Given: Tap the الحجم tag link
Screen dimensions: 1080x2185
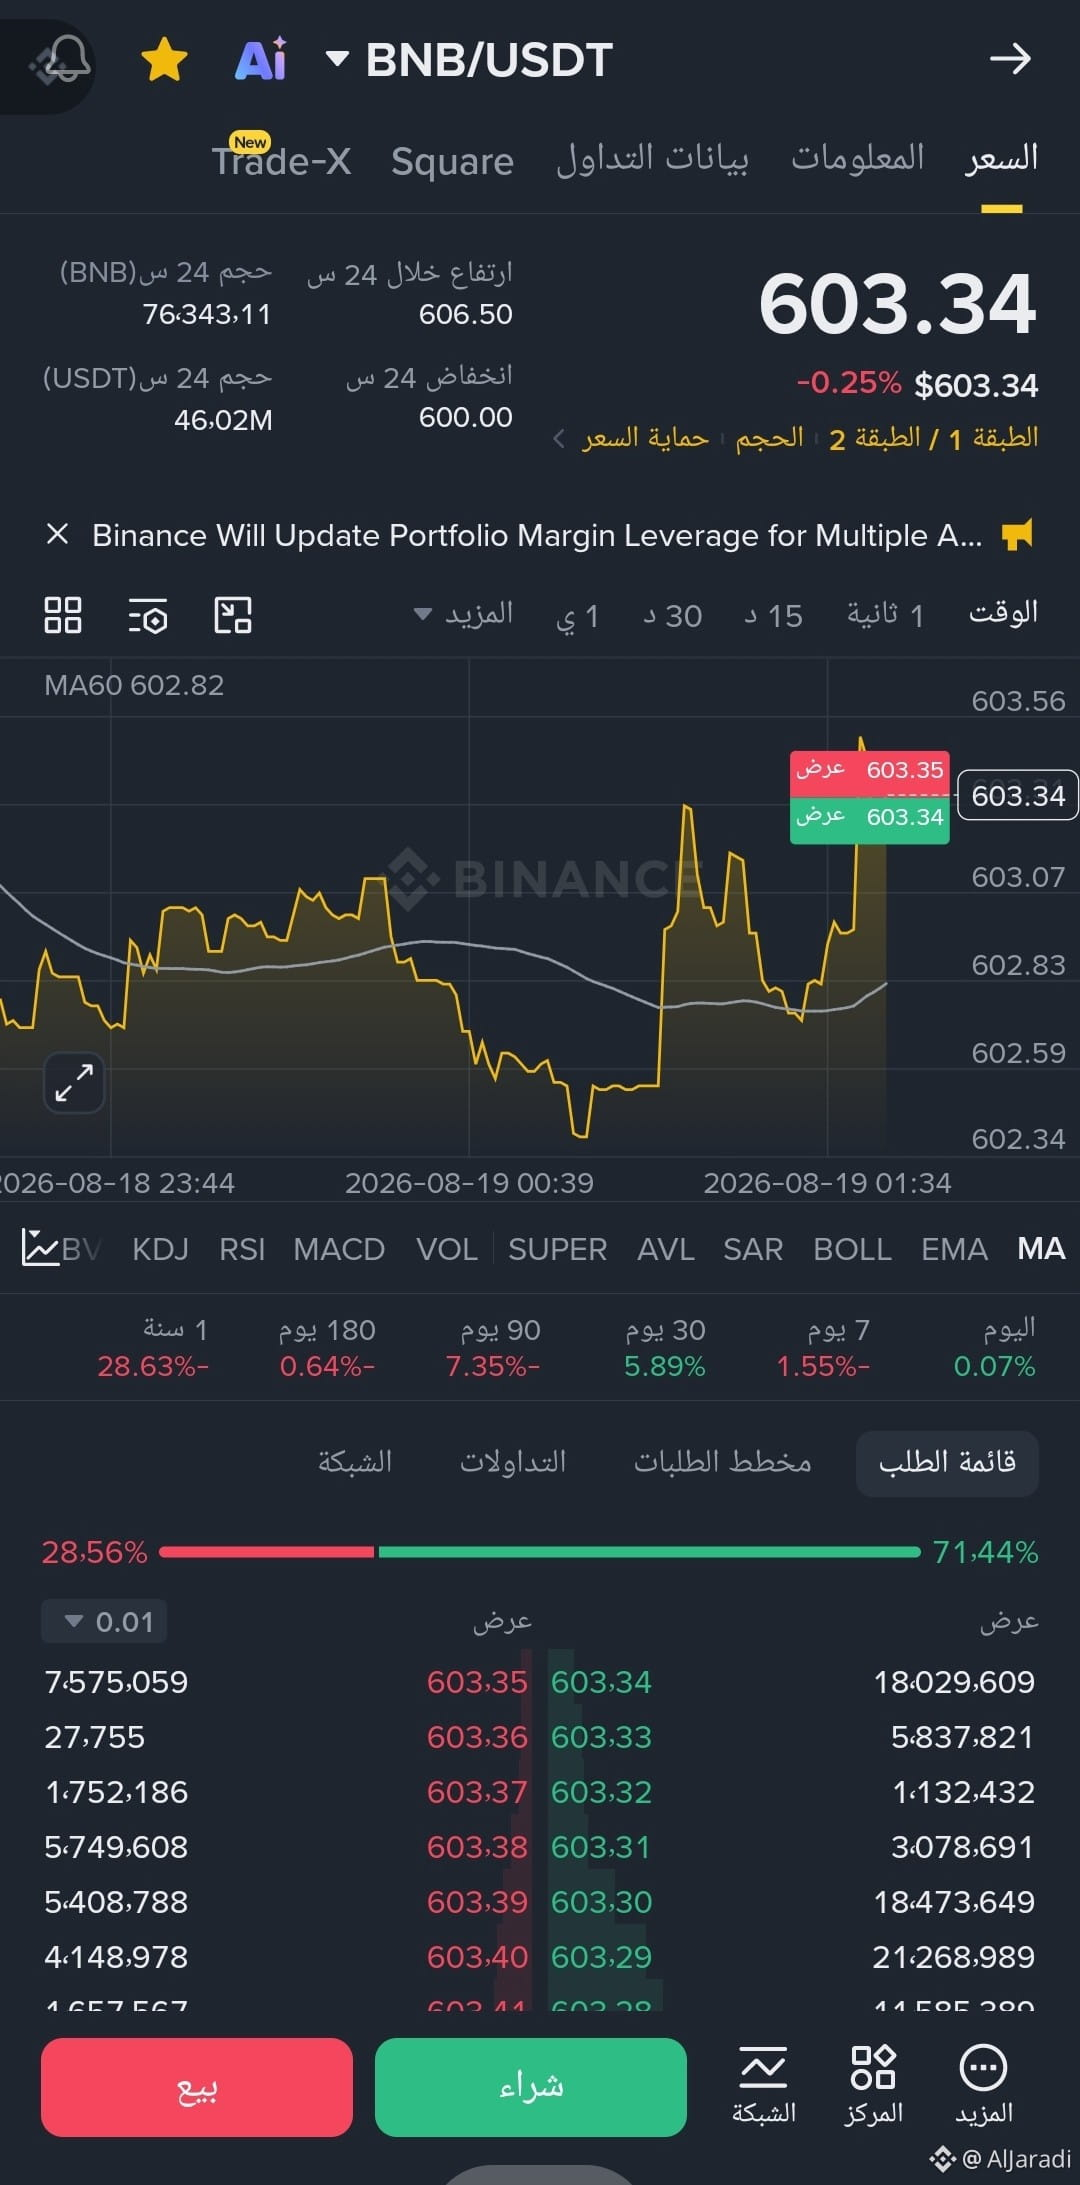Looking at the screenshot, I should coord(770,438).
